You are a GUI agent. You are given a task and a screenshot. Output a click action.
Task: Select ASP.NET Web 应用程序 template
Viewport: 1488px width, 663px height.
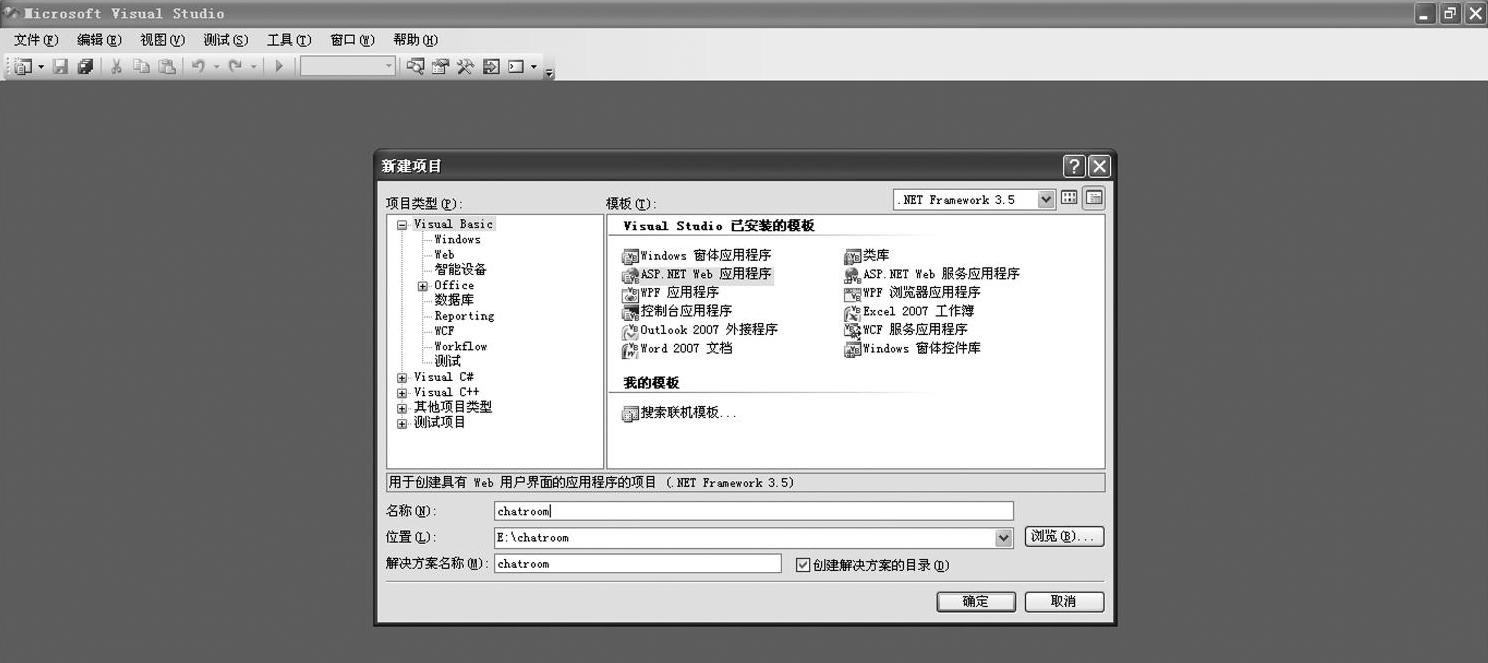(697, 274)
